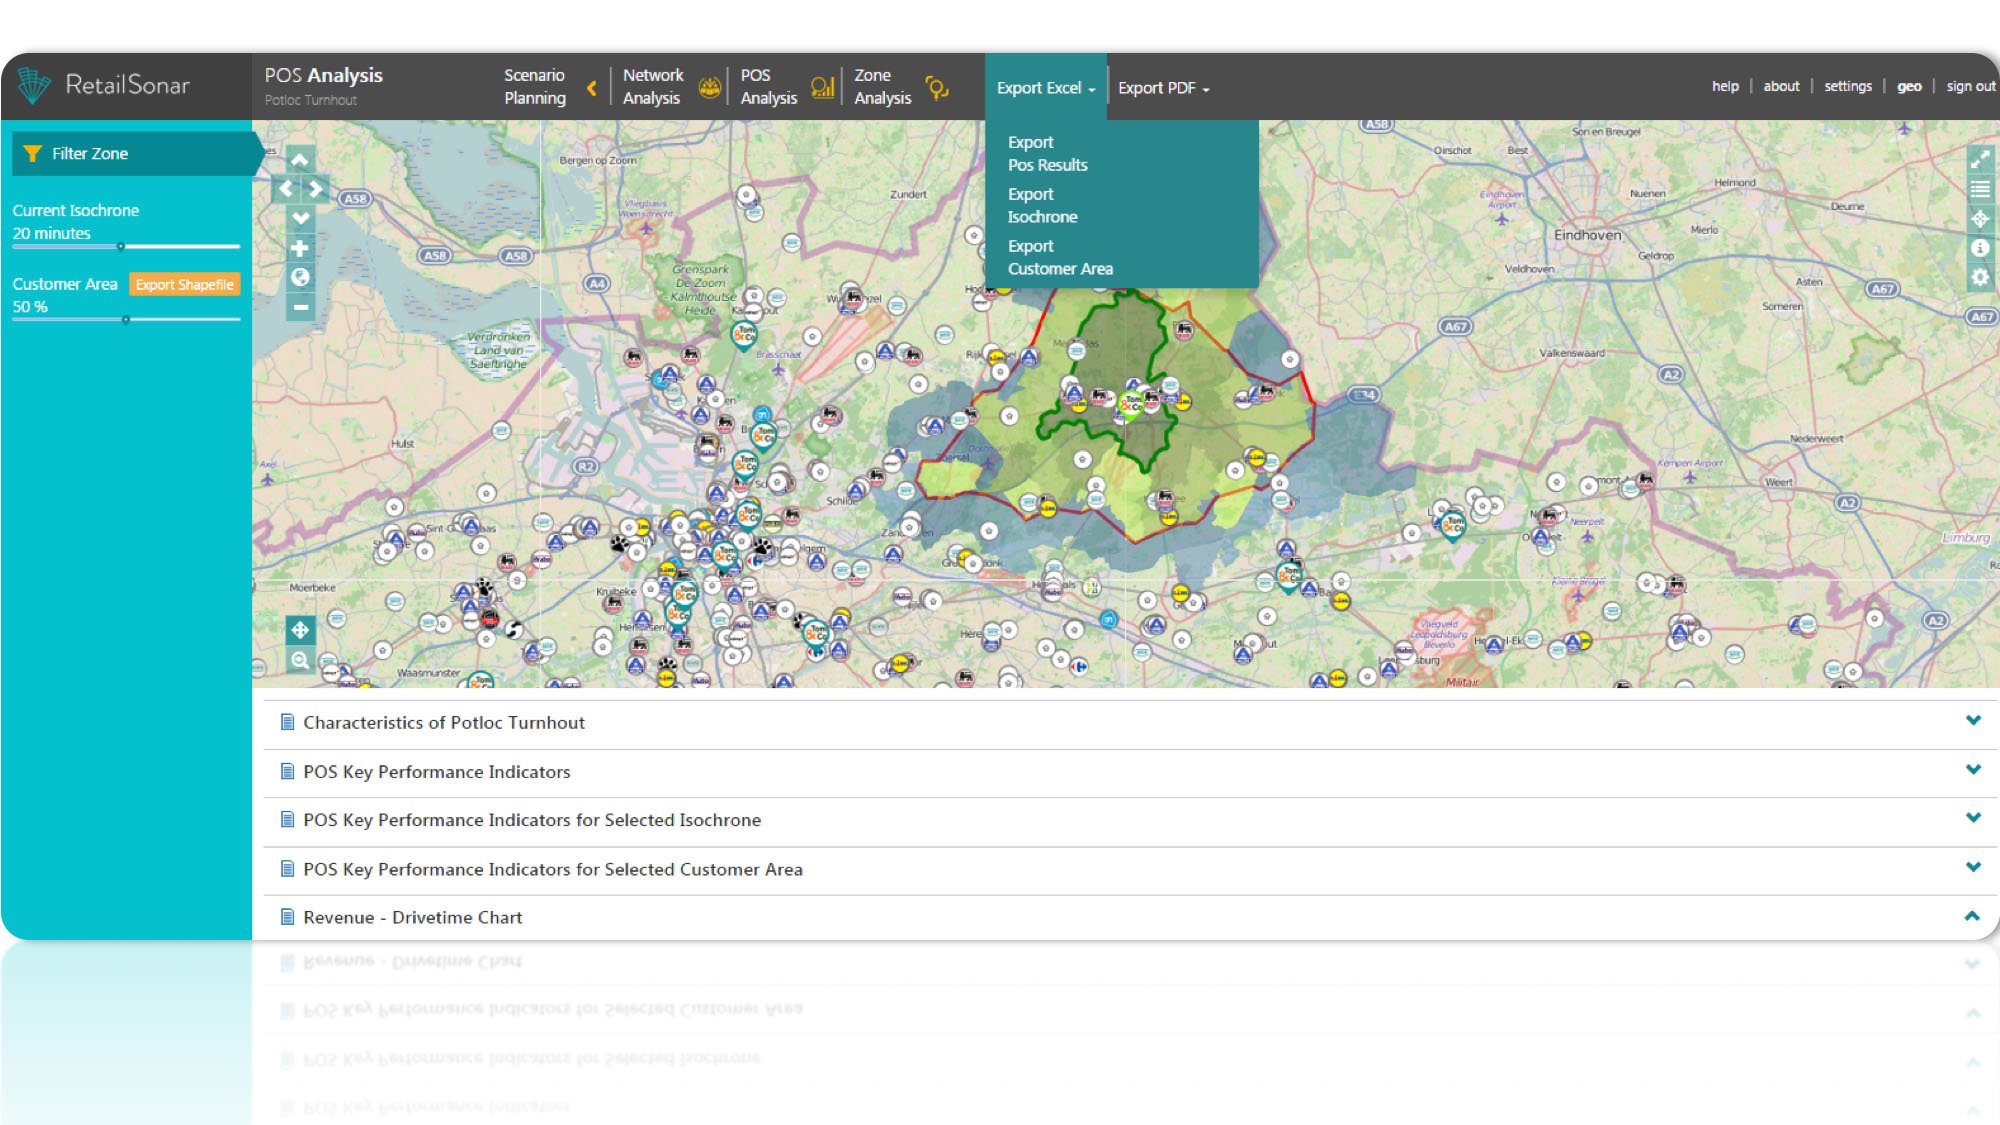This screenshot has width=2000, height=1125.
Task: Adjust the Current Isochrone slider handle
Action: [121, 246]
